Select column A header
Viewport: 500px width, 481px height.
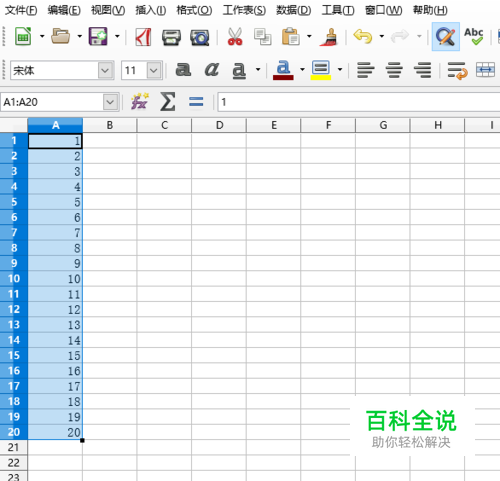[55, 125]
